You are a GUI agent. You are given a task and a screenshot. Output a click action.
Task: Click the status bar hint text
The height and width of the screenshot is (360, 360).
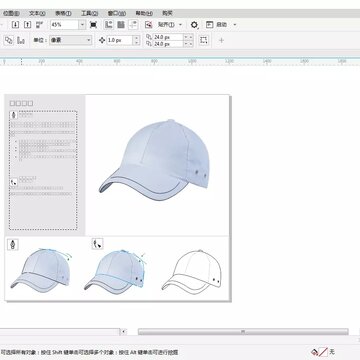[x=89, y=352]
